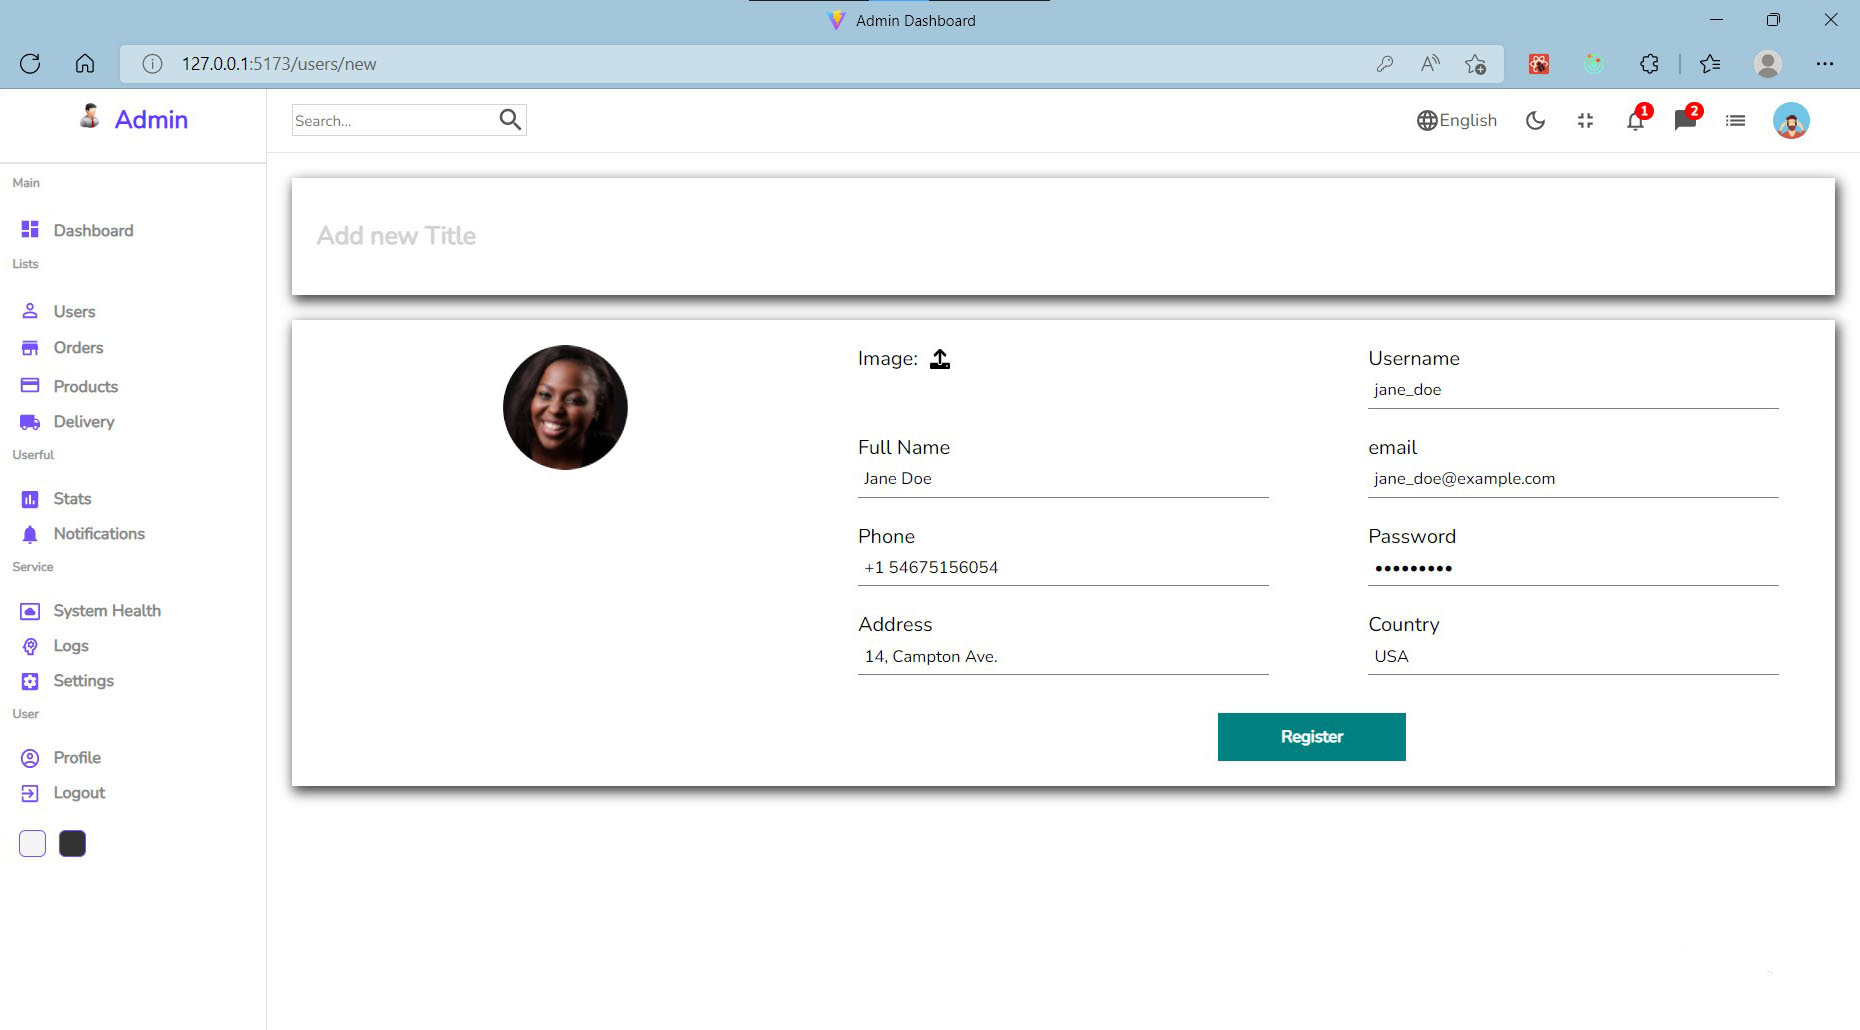Click the Phone input field
The width and height of the screenshot is (1860, 1030).
click(x=1063, y=568)
